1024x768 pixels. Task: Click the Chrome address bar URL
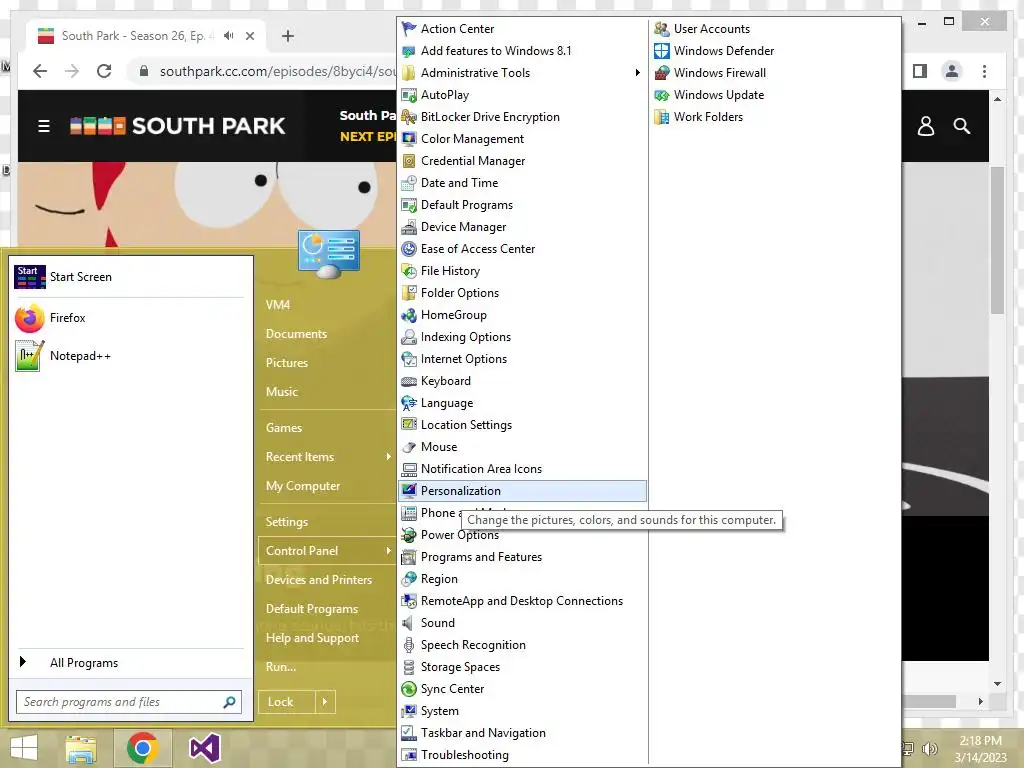[x=277, y=71]
